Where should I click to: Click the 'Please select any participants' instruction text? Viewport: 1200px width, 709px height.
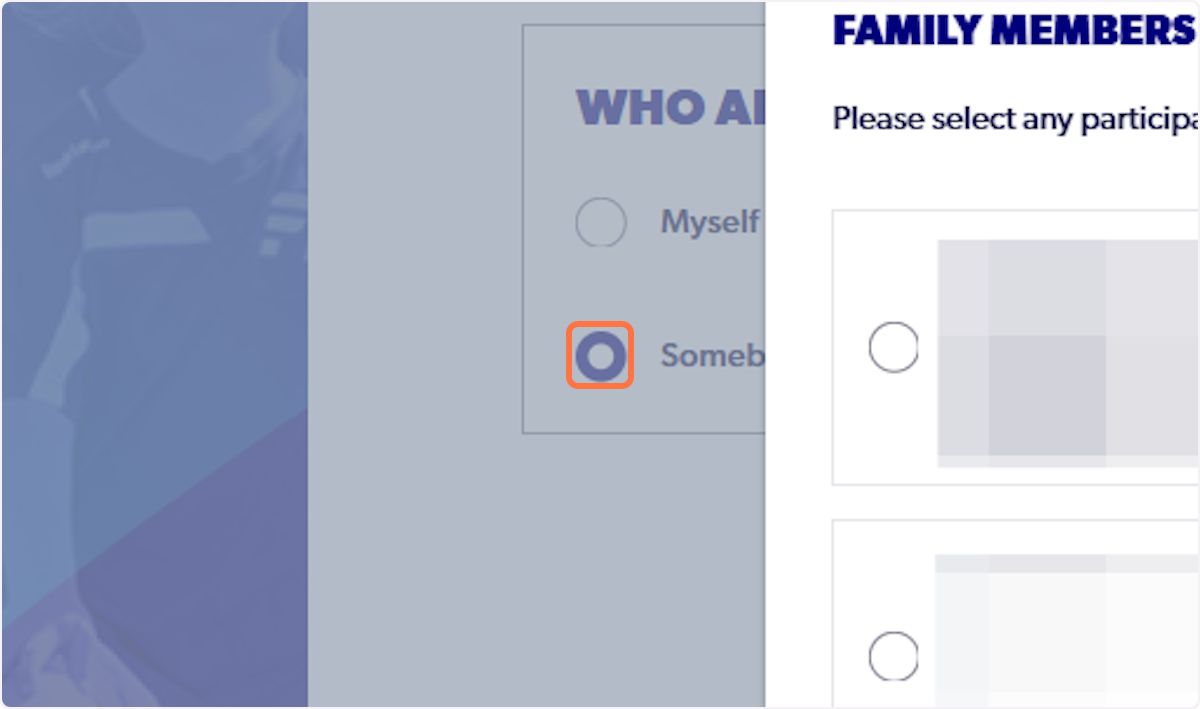click(1010, 118)
